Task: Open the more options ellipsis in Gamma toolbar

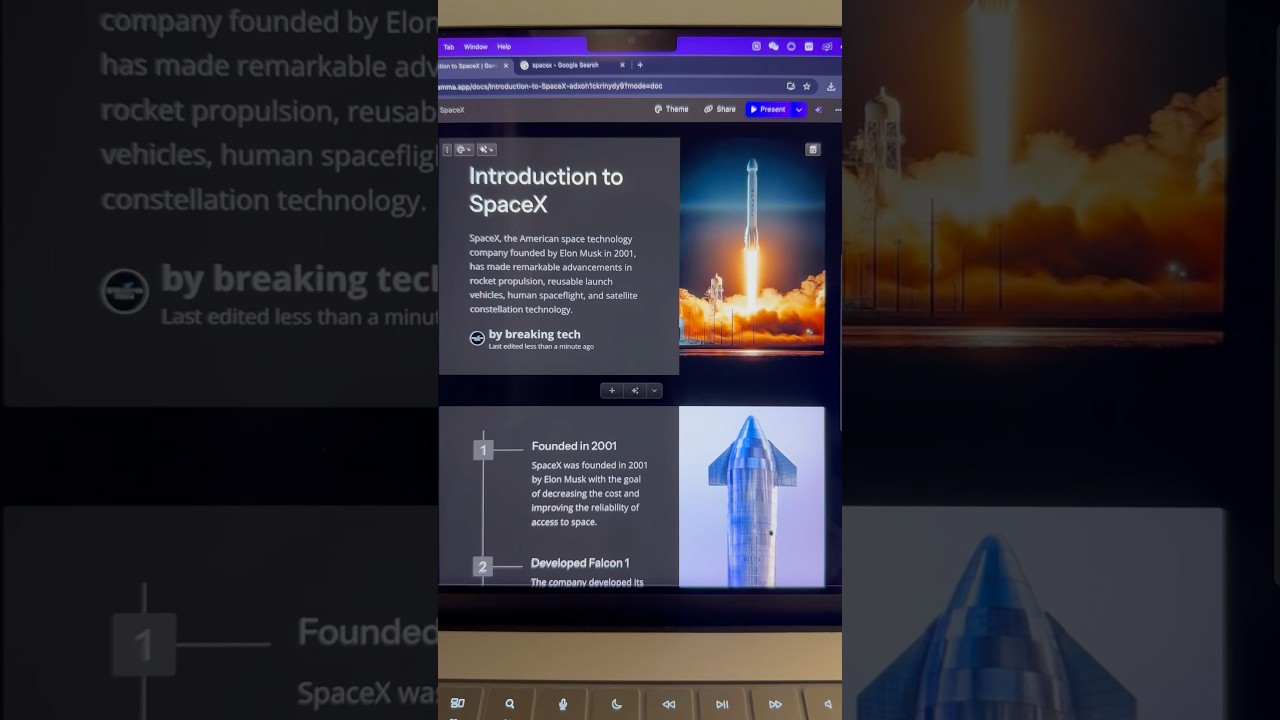Action: click(x=837, y=110)
